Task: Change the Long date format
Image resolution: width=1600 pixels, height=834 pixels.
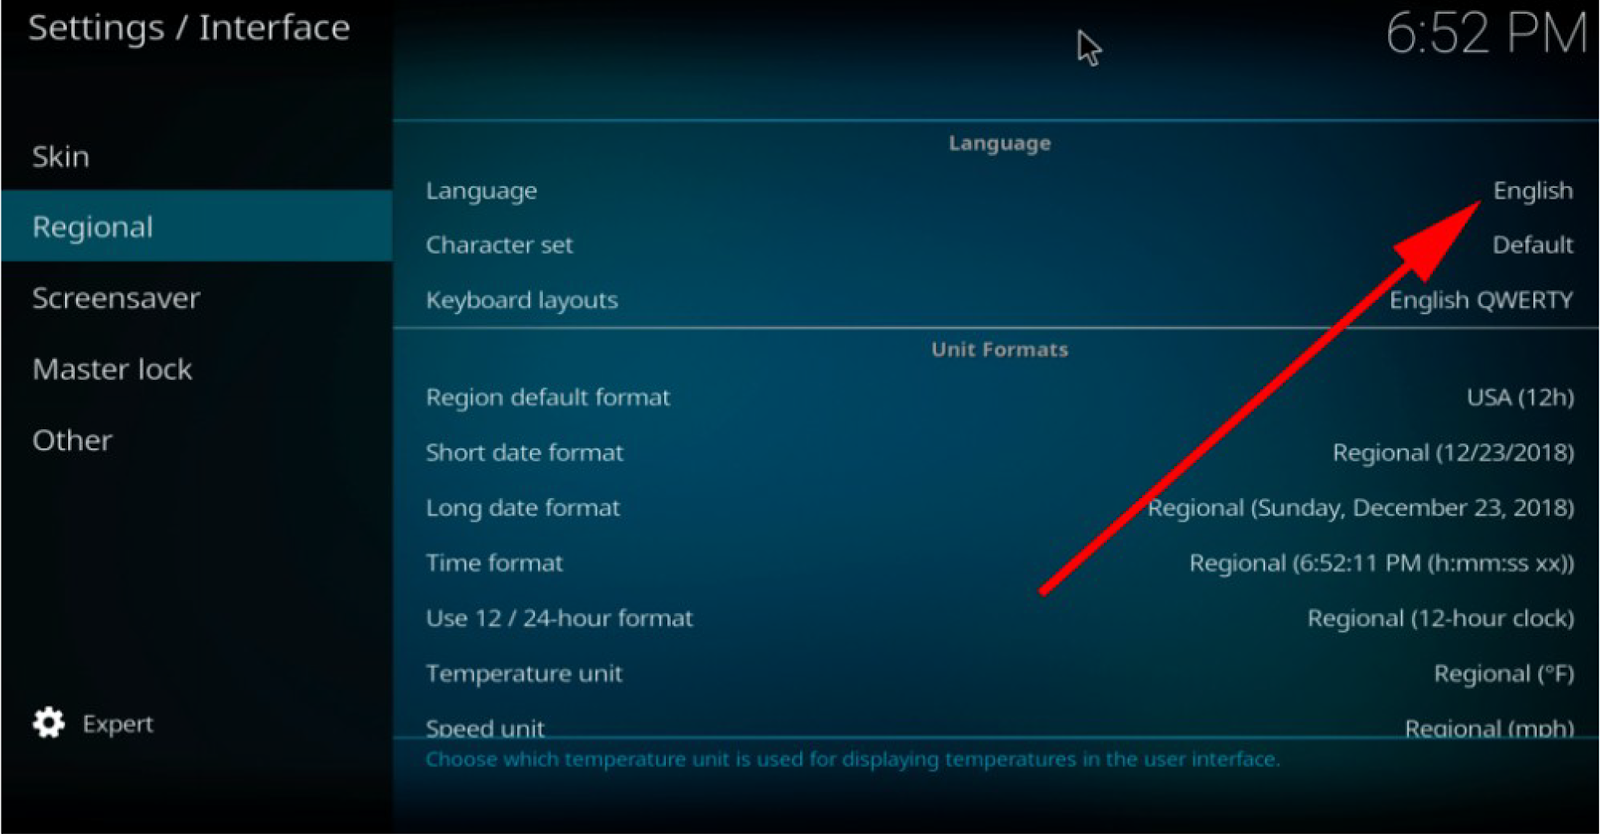Action: click(x=997, y=507)
